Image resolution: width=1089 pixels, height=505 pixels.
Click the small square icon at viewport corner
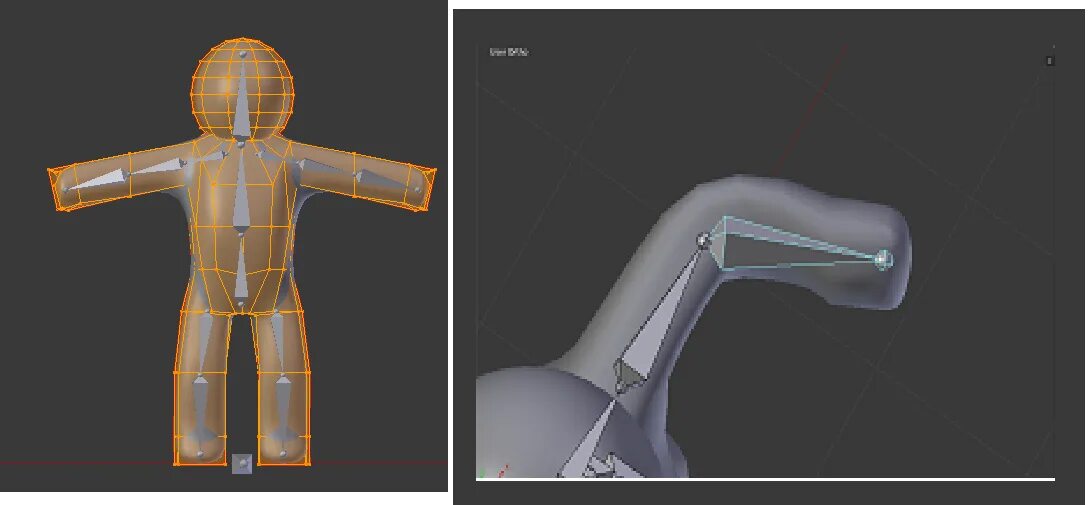tap(1049, 61)
